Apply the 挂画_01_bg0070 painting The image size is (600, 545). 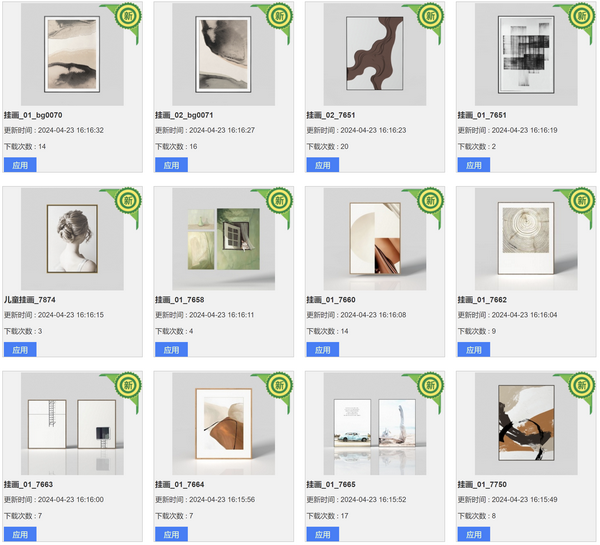pyautogui.click(x=20, y=165)
